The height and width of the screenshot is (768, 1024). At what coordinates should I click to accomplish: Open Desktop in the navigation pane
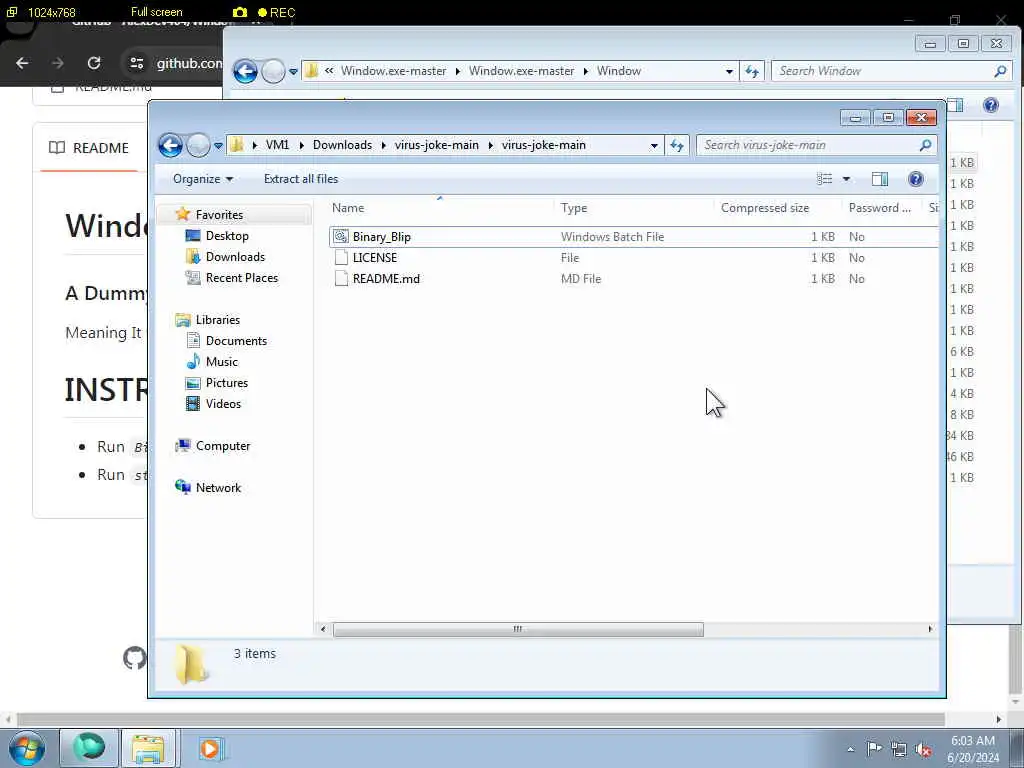point(227,236)
